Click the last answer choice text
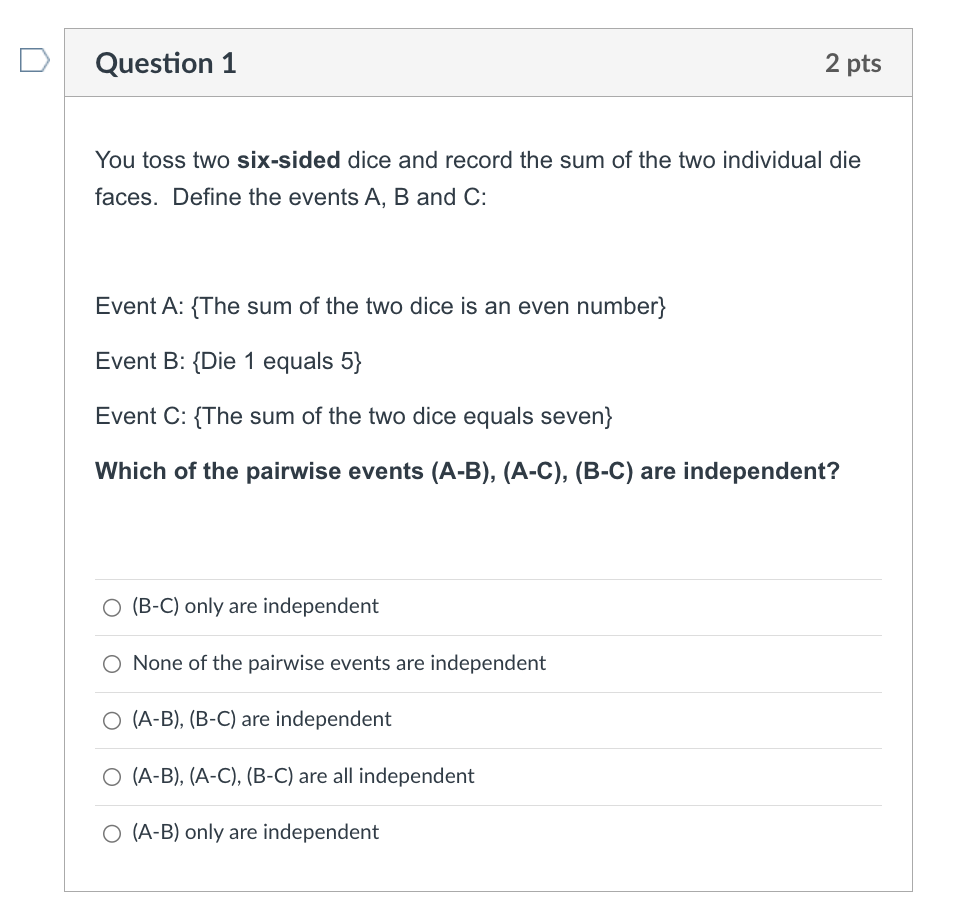Viewport: 970px width, 918px height. pos(255,832)
